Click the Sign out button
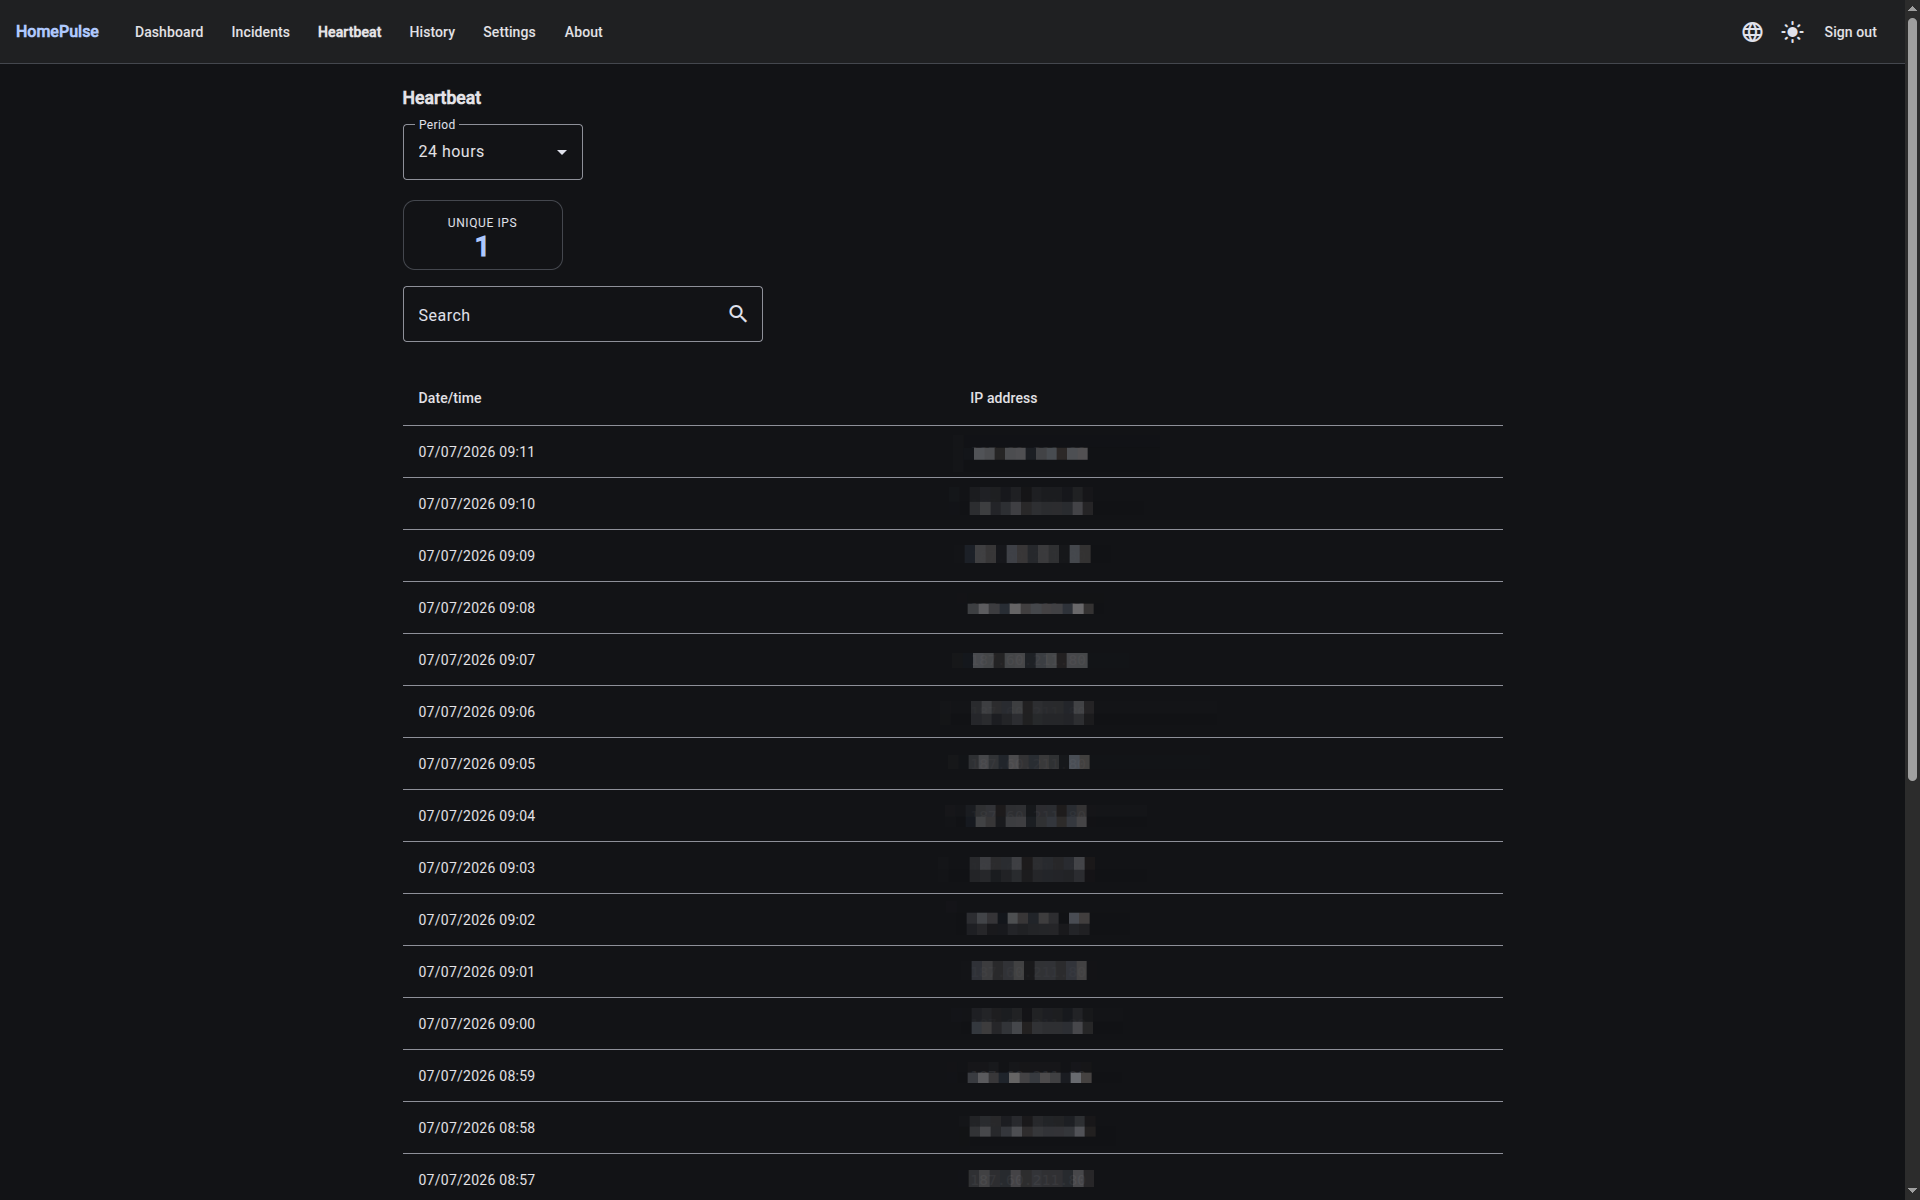The height and width of the screenshot is (1200, 1920). (x=1850, y=32)
